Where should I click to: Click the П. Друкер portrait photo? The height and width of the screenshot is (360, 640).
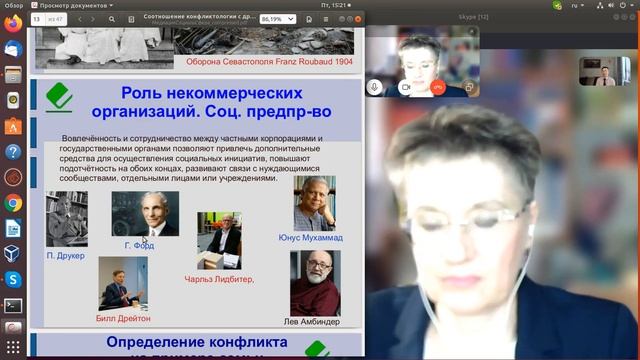tap(67, 219)
